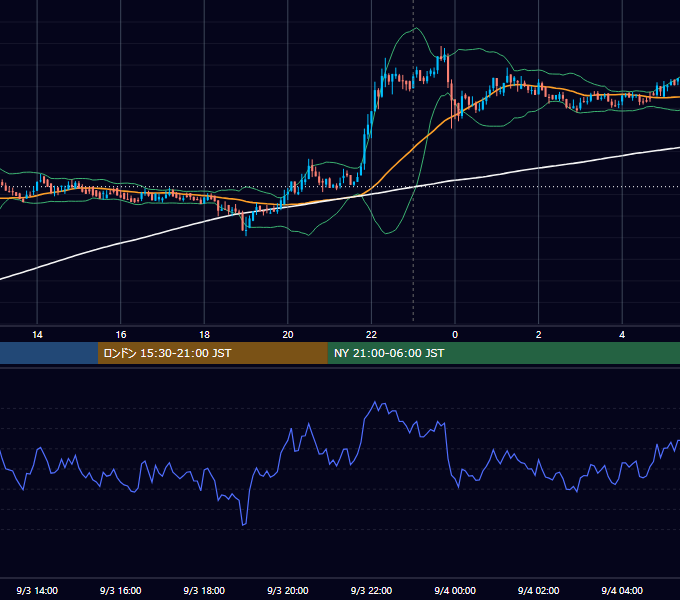
Task: Click the '9/4 04:00' label on oscillator axis
Action: pos(622,590)
